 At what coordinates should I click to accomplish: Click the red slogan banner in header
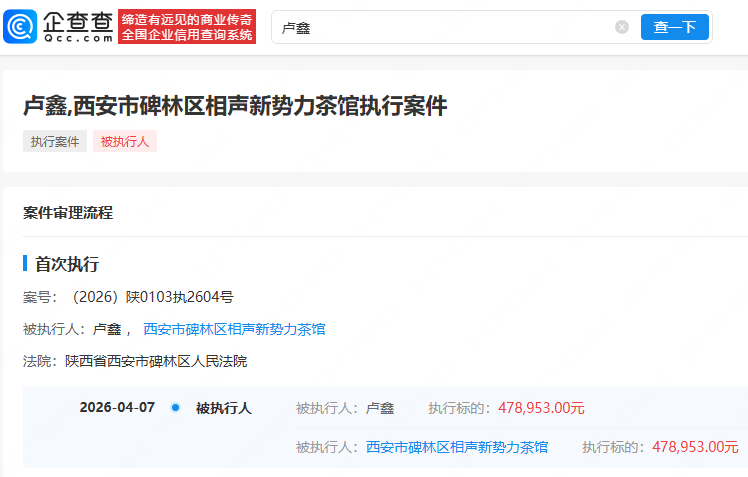tap(186, 27)
